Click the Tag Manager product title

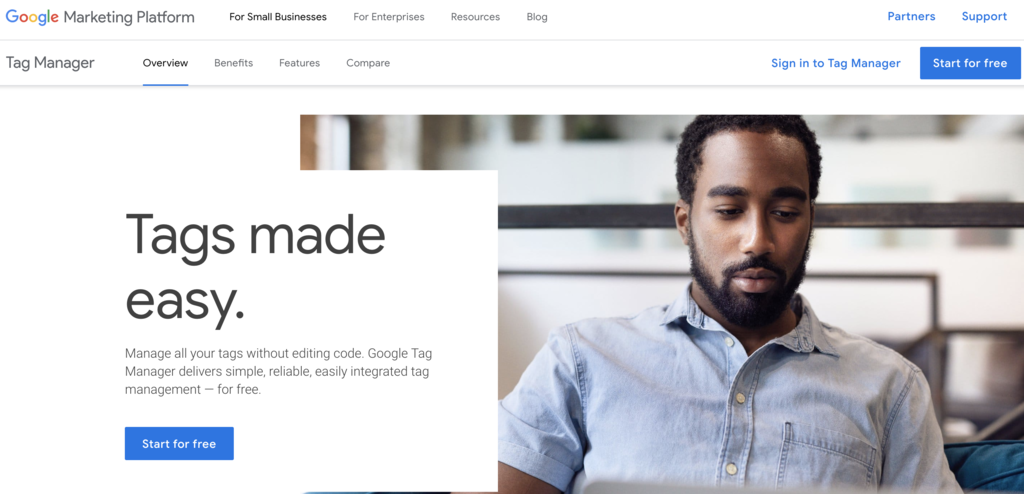pos(50,63)
